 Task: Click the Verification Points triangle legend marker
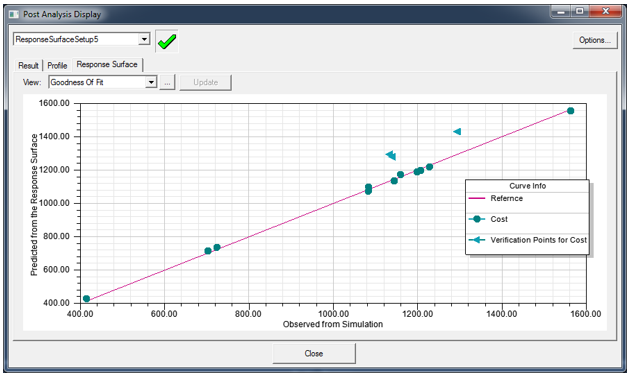click(477, 240)
